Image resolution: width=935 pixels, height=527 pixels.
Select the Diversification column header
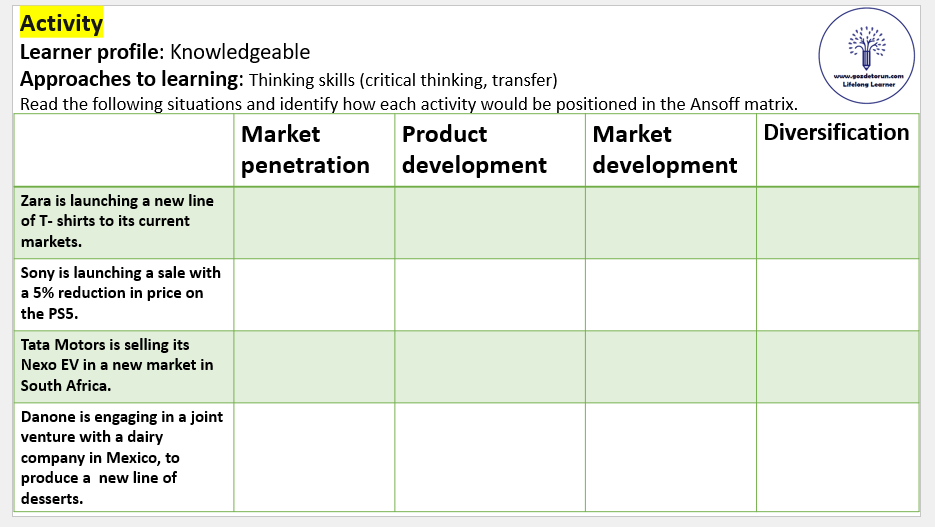click(836, 133)
